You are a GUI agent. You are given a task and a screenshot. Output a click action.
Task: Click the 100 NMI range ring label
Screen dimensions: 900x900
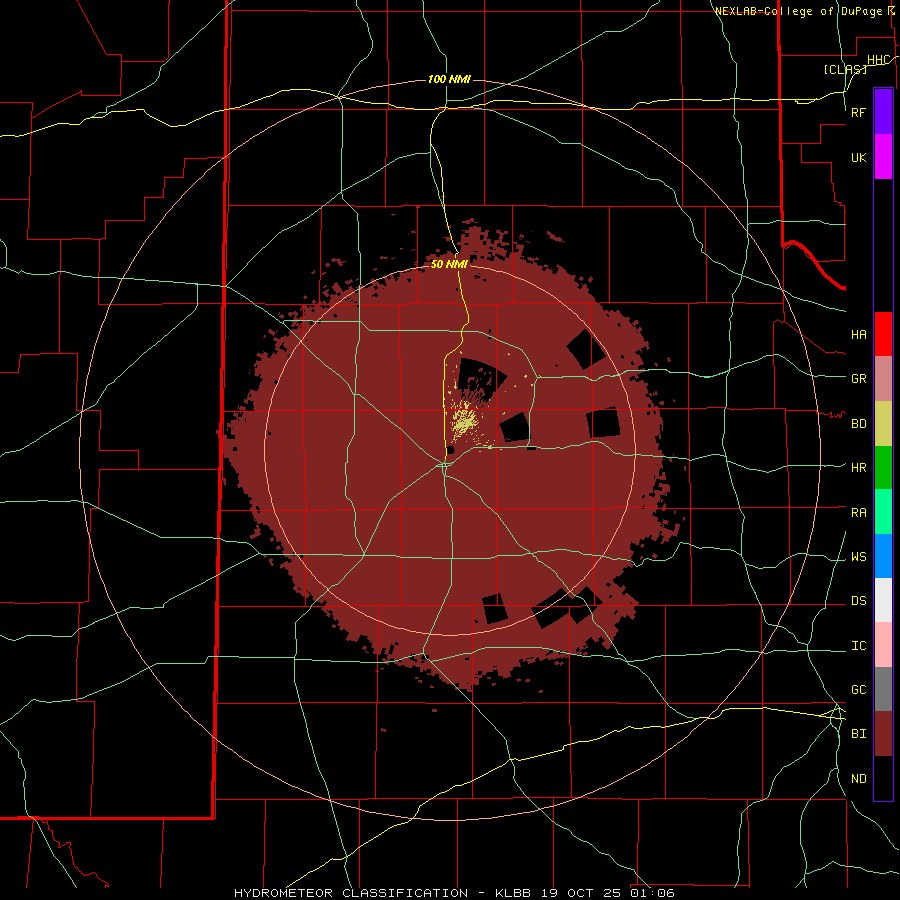[x=449, y=79]
